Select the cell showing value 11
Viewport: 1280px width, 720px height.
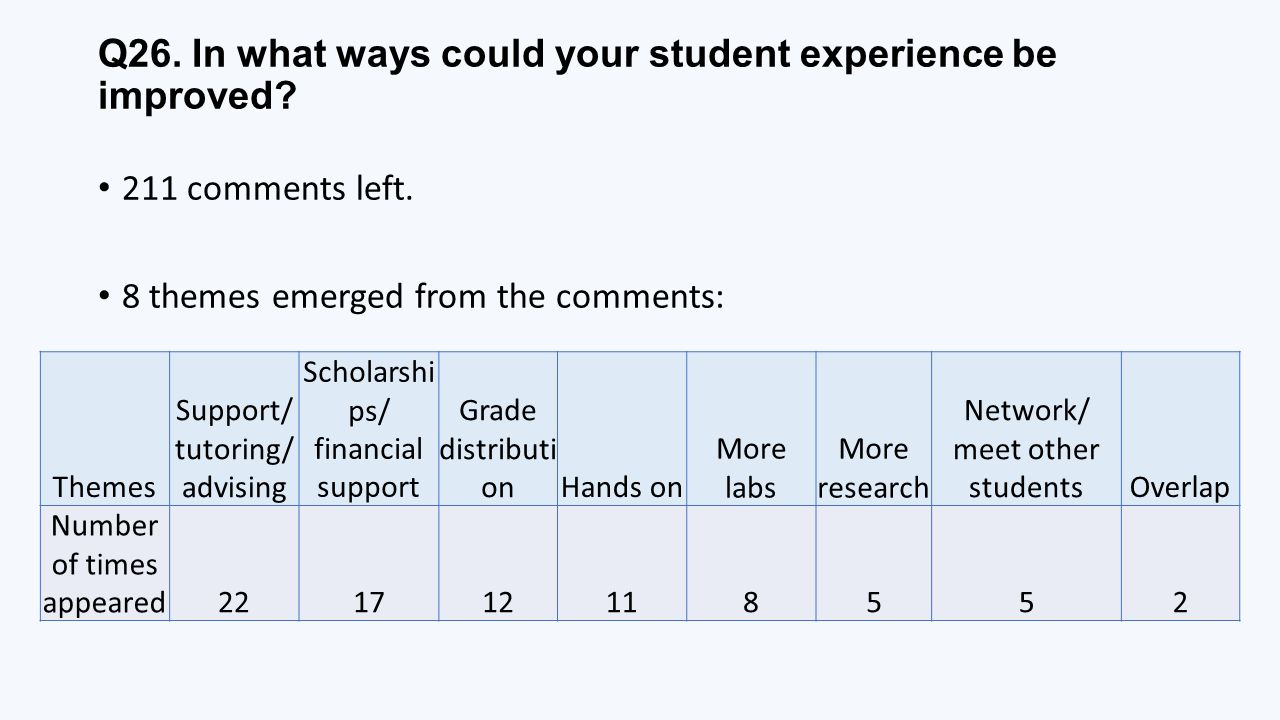coord(622,563)
